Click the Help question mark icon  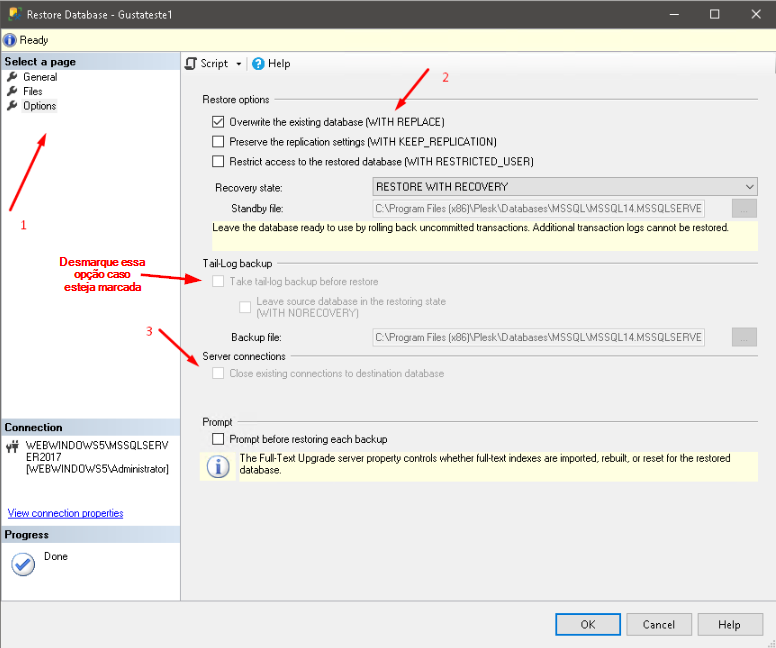pos(258,63)
